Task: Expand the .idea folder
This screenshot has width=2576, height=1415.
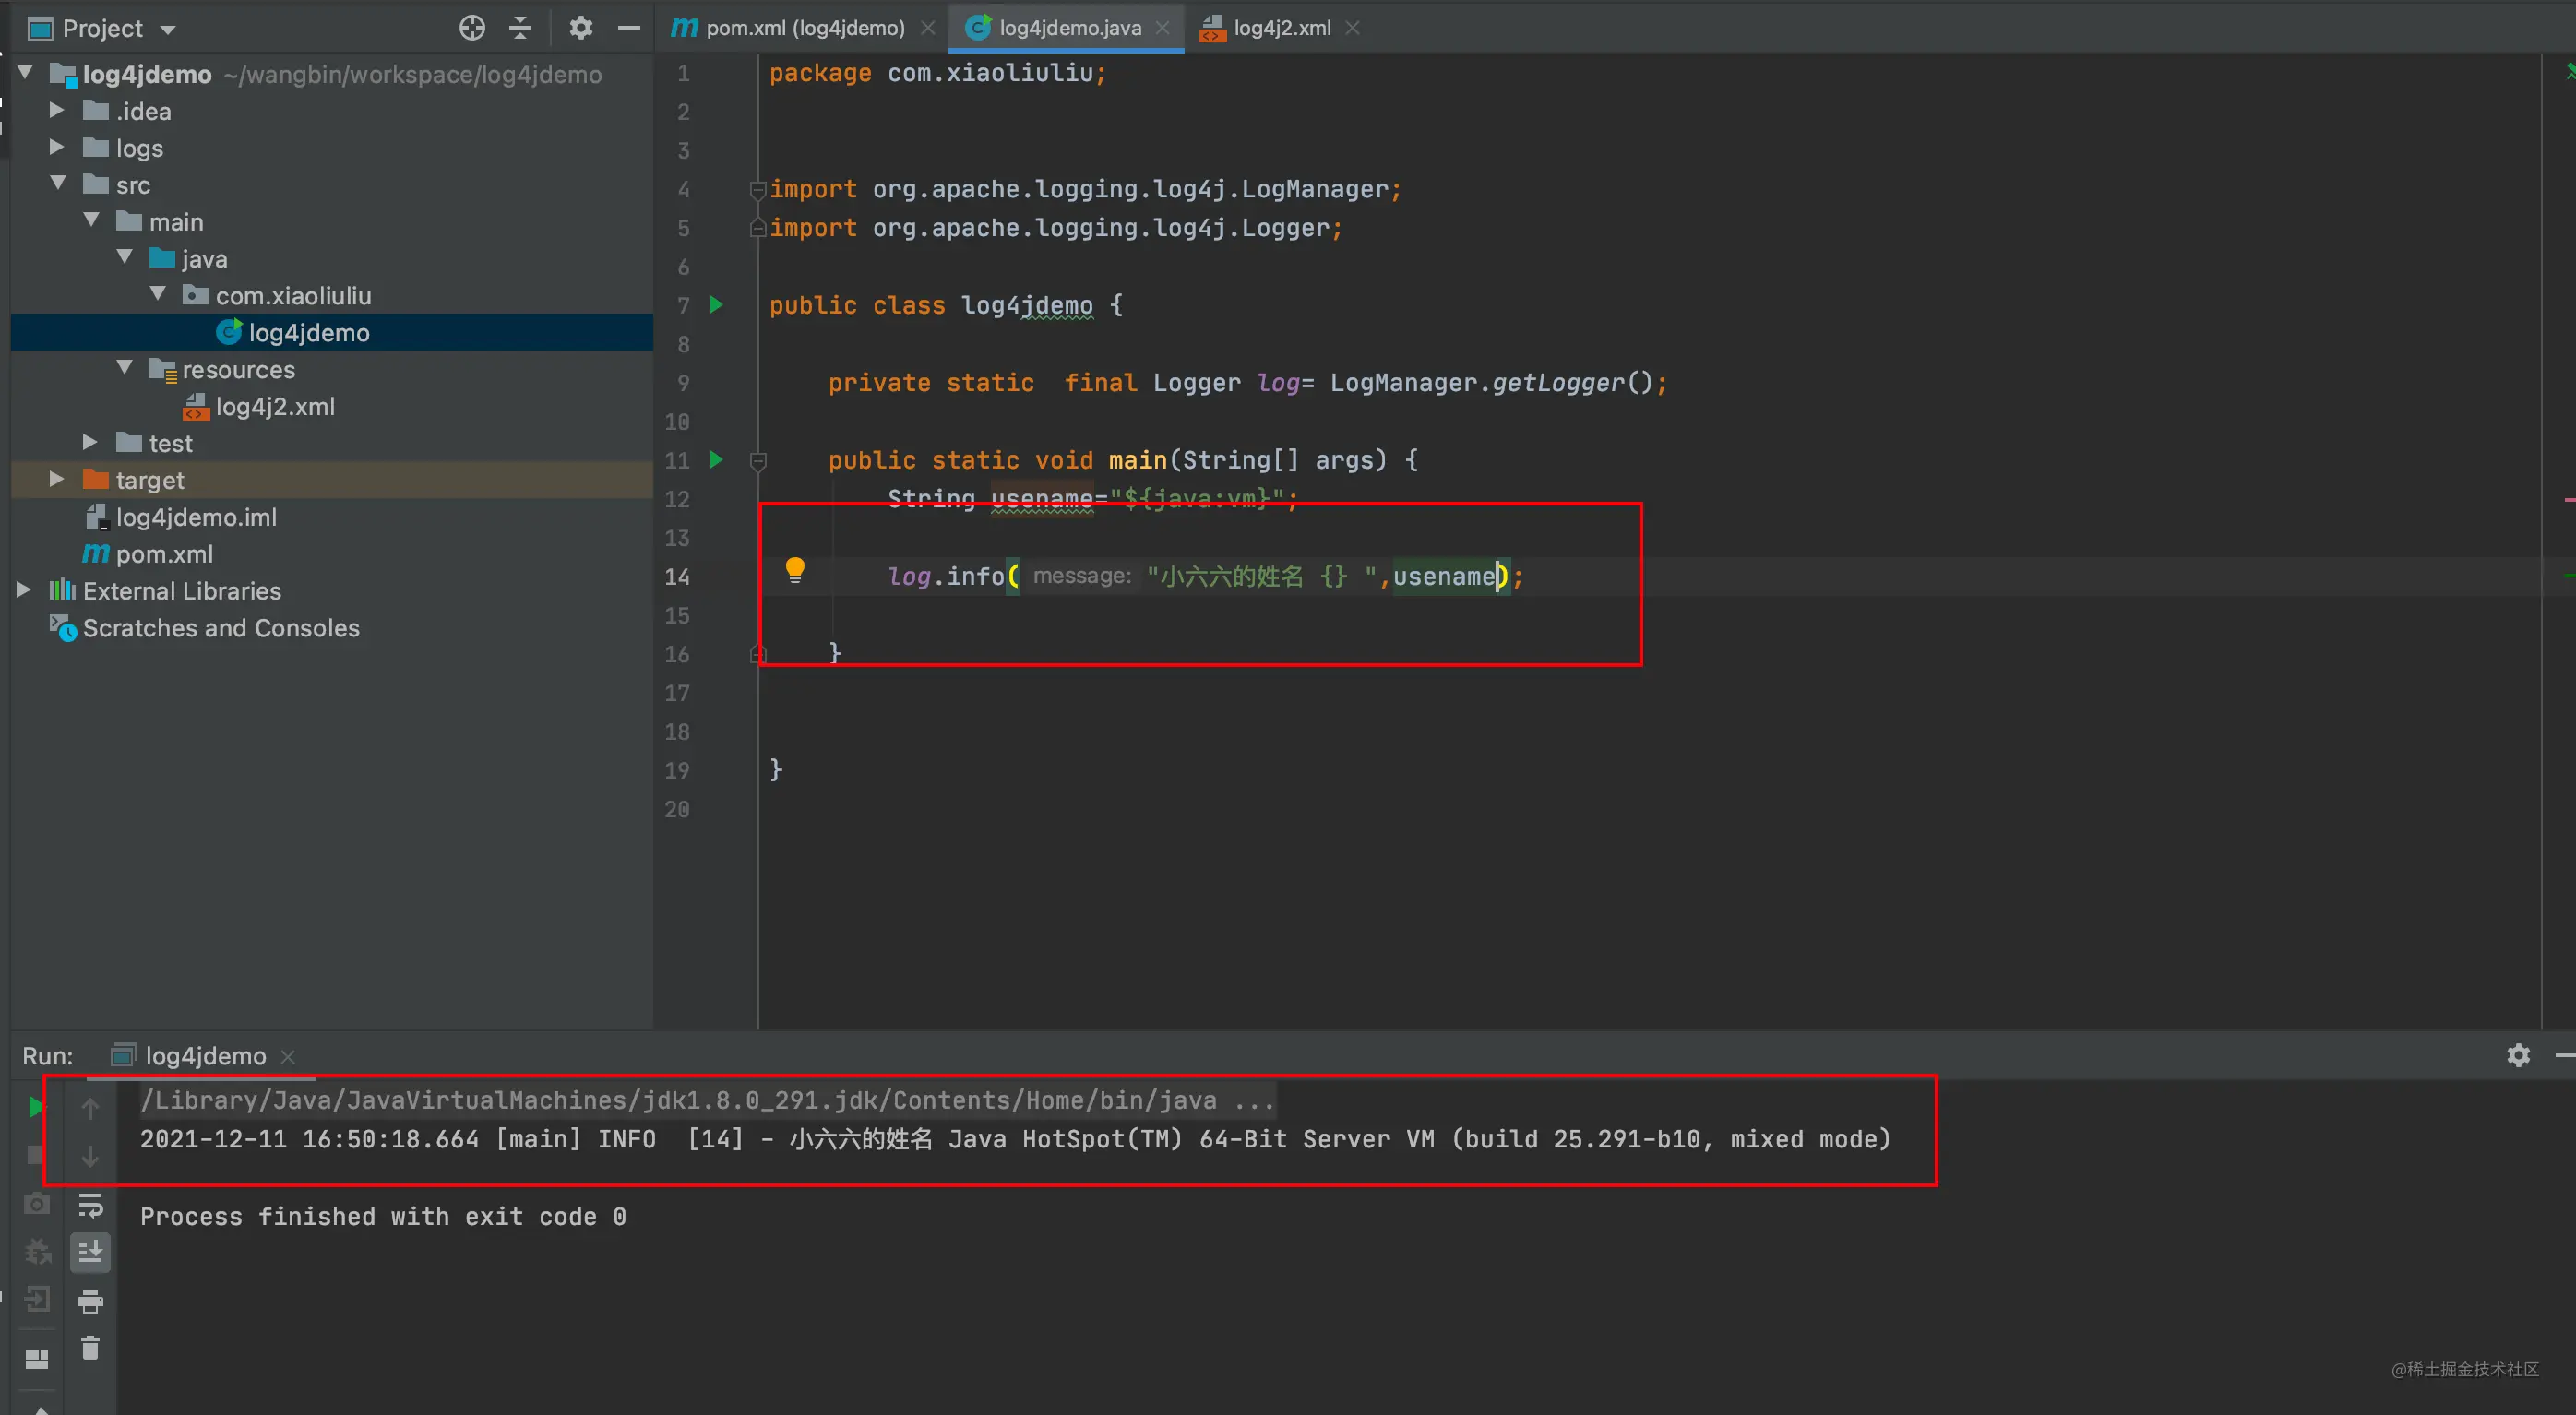Action: (57, 110)
